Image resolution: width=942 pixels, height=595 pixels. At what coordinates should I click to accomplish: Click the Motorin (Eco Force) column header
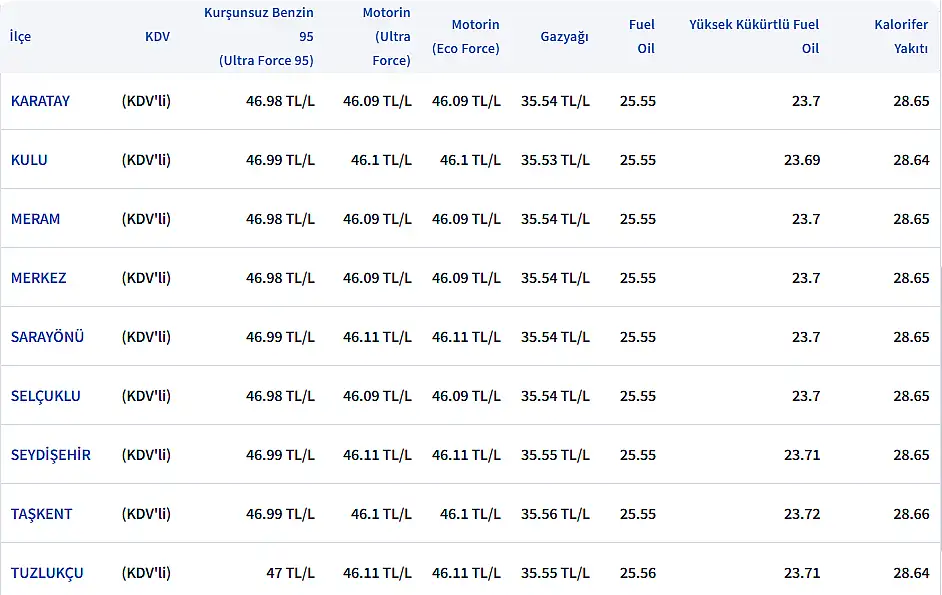point(466,37)
